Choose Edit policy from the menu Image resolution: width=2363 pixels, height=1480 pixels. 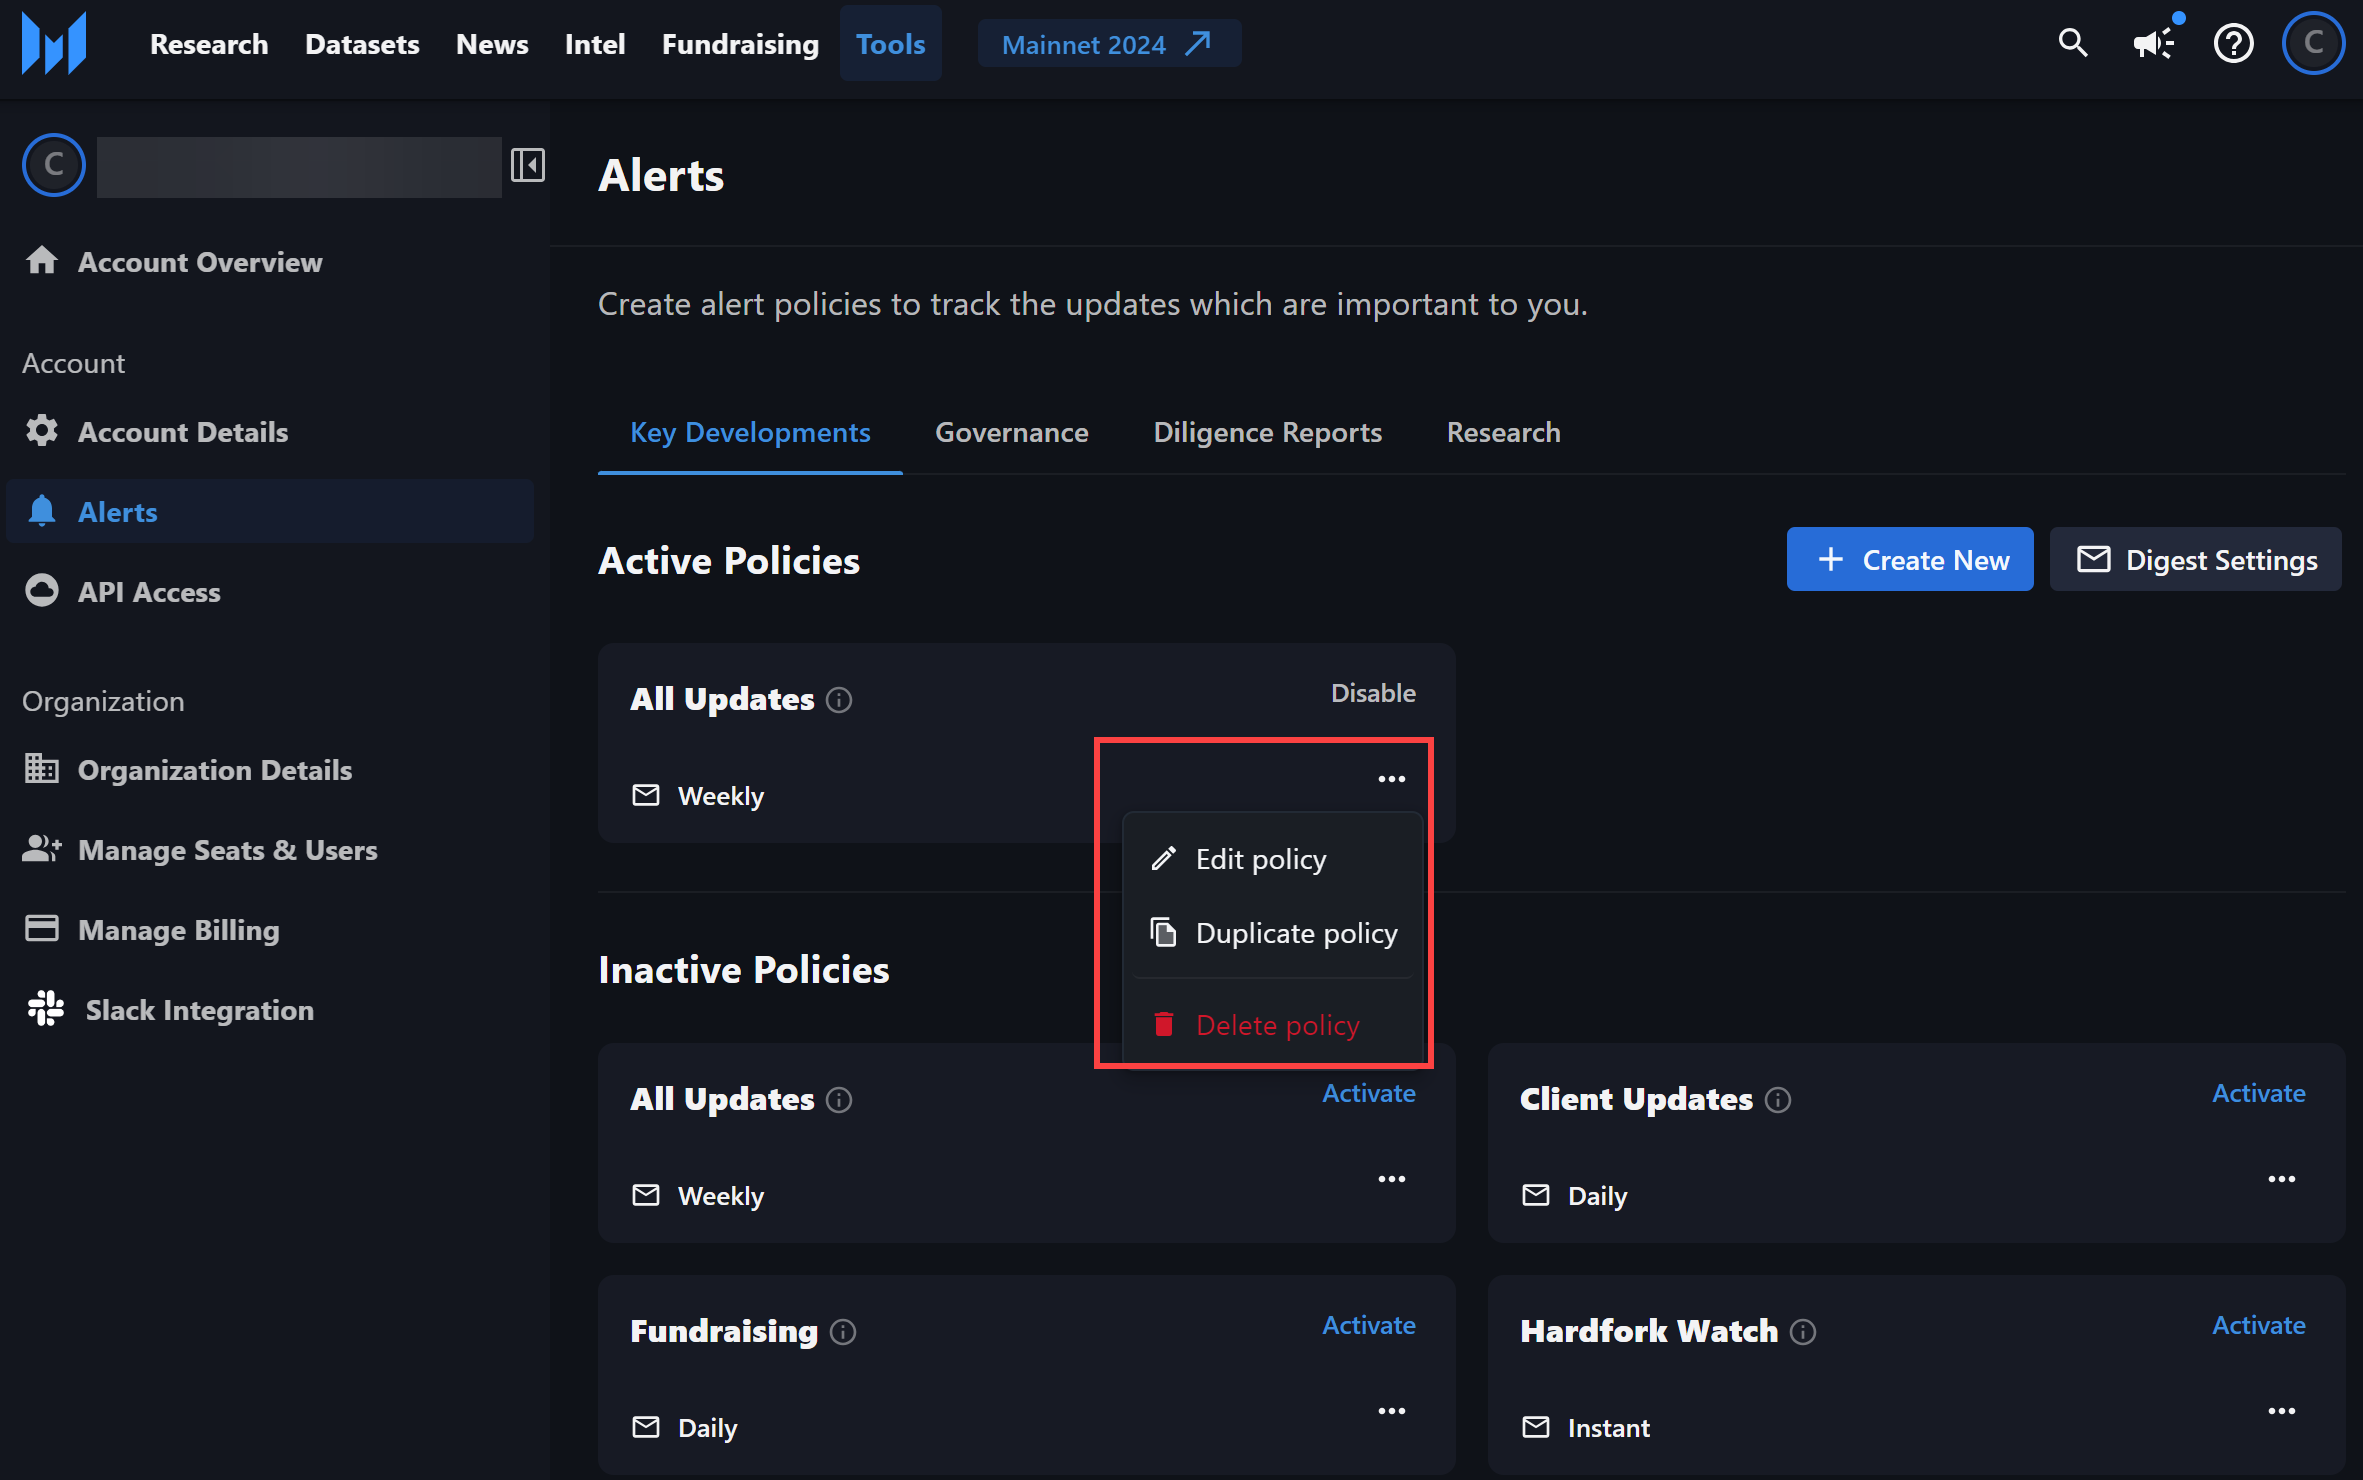pyautogui.click(x=1272, y=859)
